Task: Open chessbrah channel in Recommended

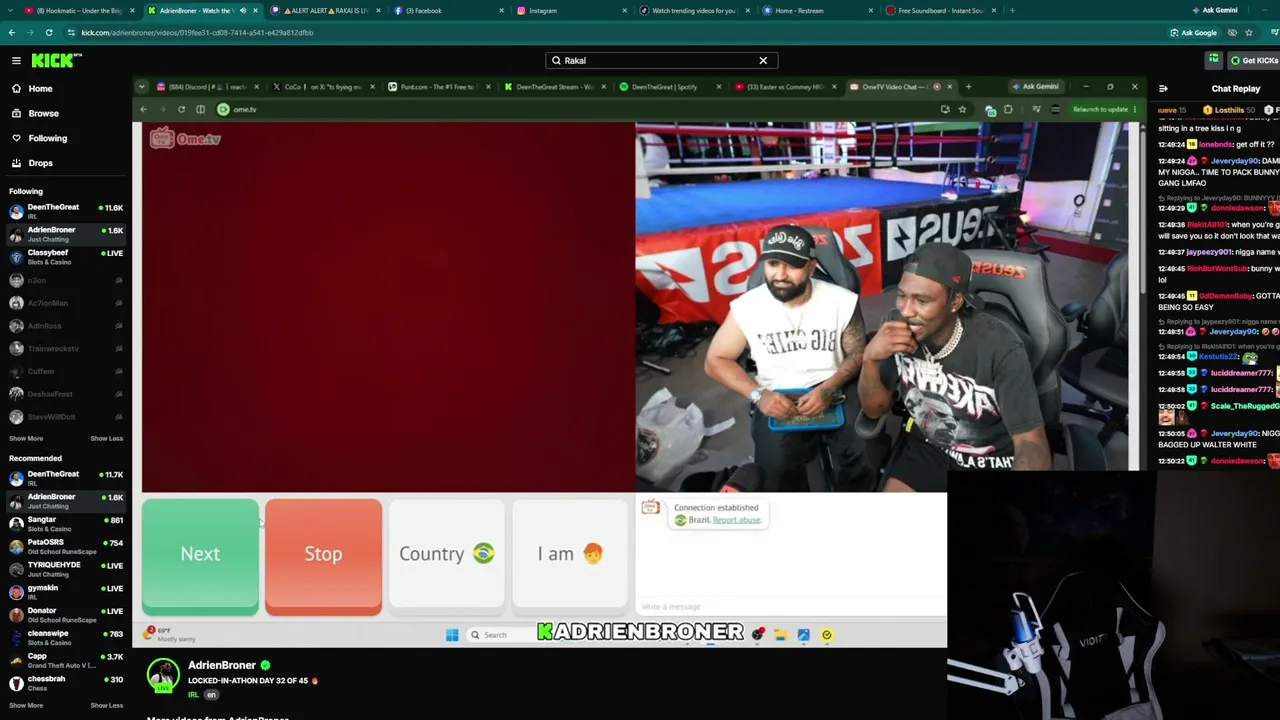Action: (65, 683)
